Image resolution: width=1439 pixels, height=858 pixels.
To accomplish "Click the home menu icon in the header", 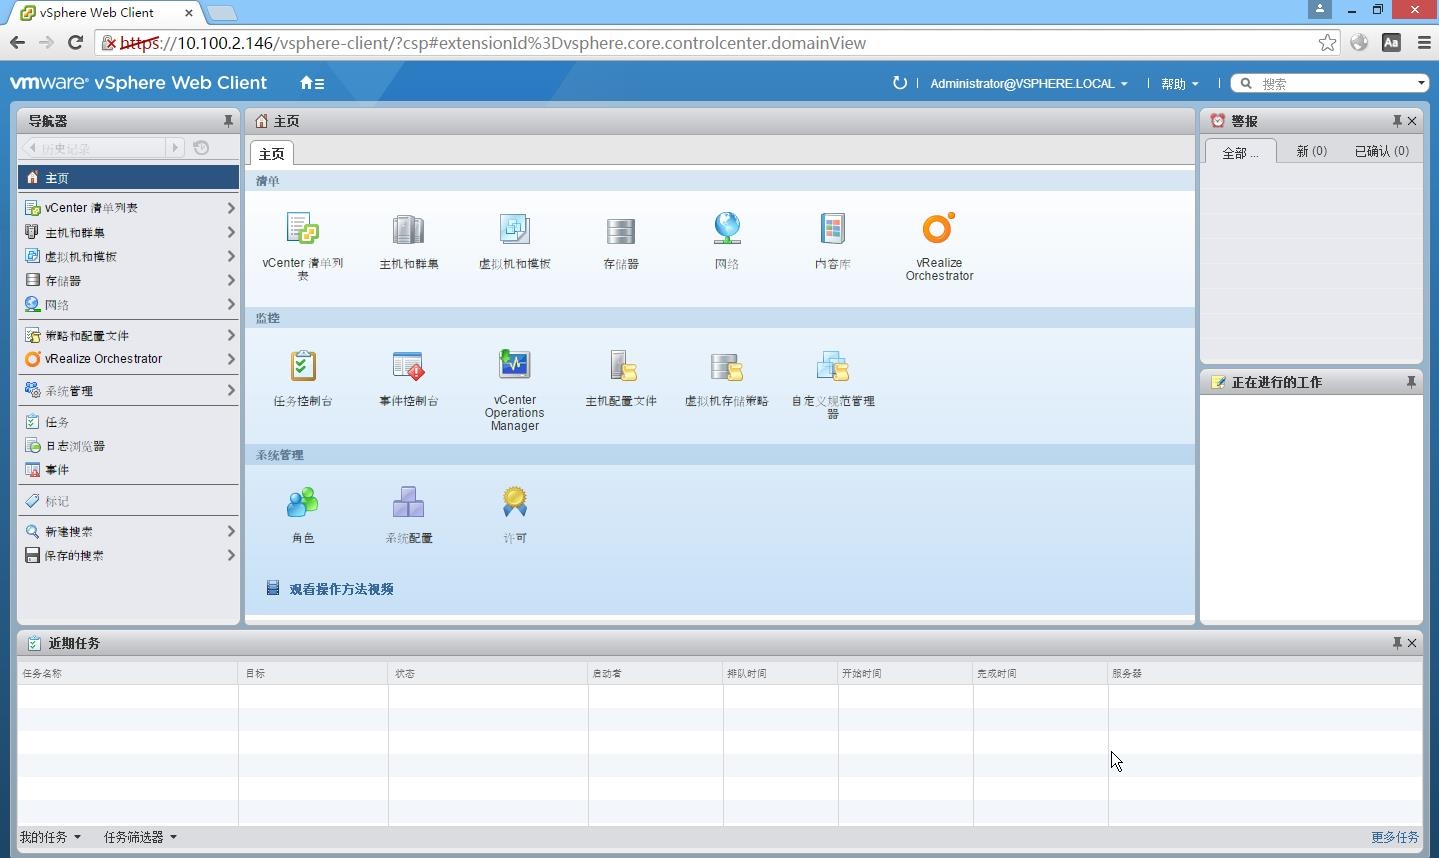I will coord(312,83).
